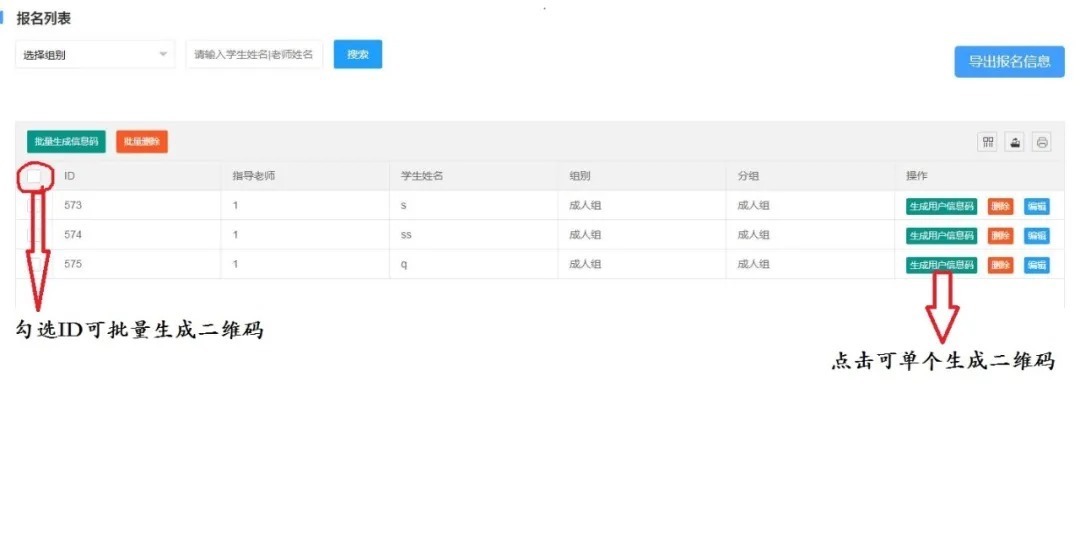Click the print table icon
Viewport: 1080px width, 554px height.
pyautogui.click(x=1041, y=142)
